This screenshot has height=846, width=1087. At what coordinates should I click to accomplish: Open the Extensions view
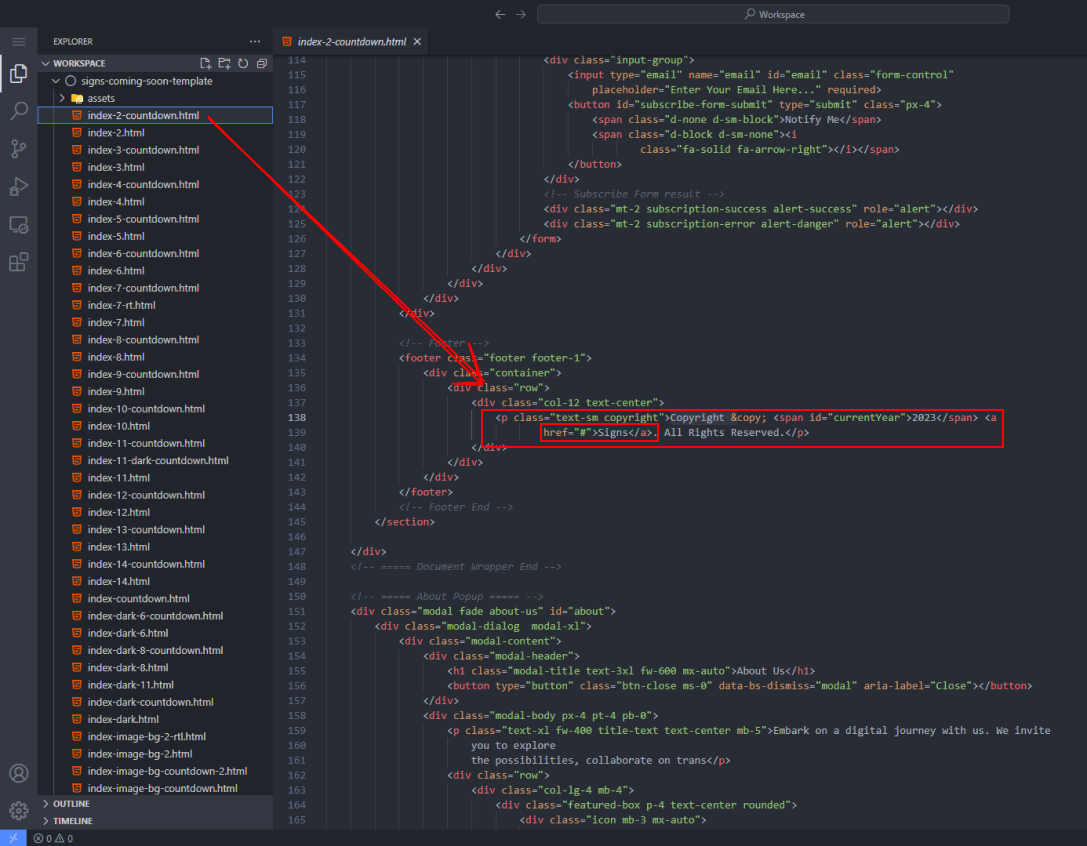(x=18, y=263)
